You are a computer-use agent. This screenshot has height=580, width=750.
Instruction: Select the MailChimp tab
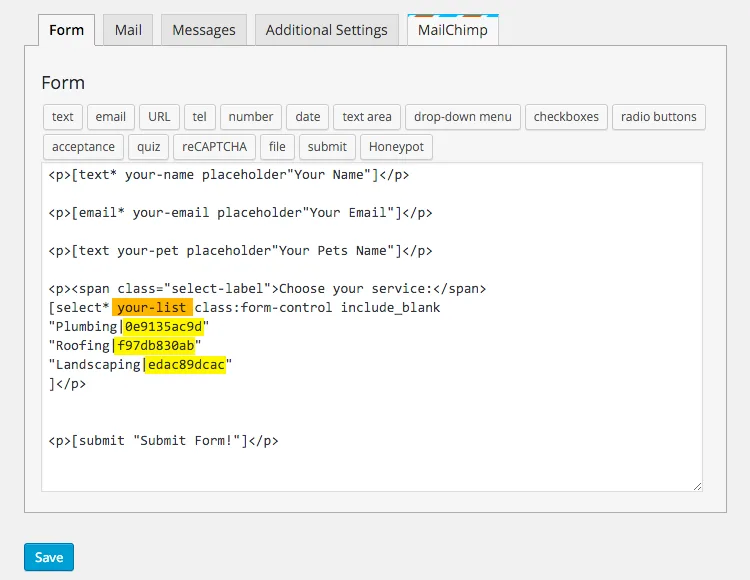(x=453, y=30)
